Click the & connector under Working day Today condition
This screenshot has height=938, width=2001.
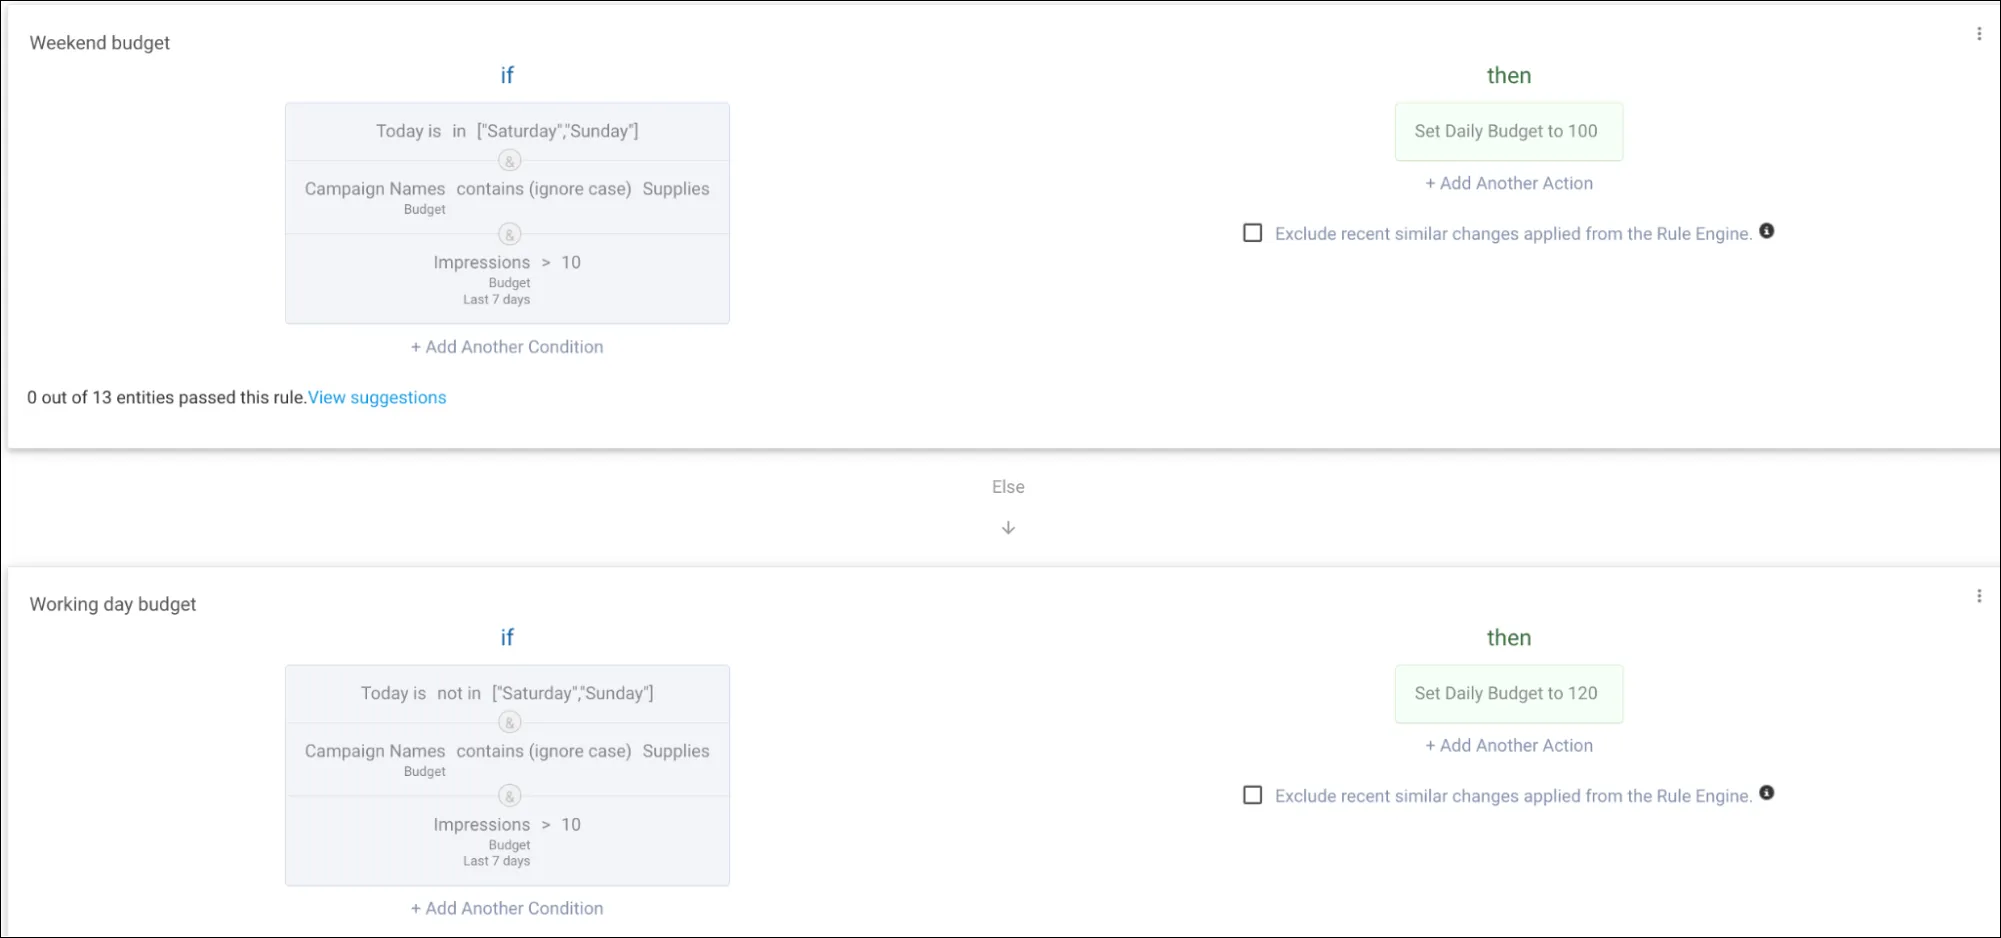click(509, 722)
